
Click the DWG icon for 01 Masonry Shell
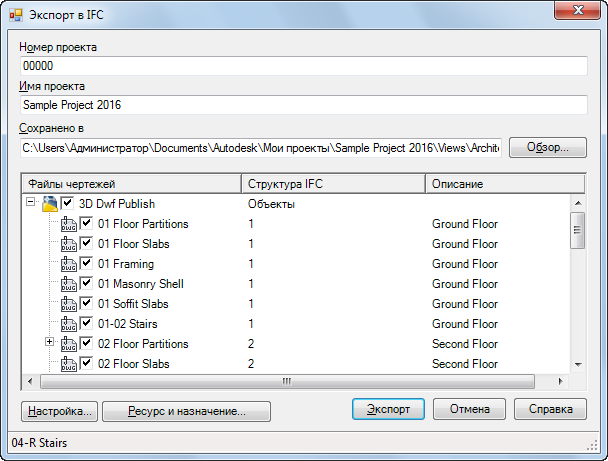point(69,284)
